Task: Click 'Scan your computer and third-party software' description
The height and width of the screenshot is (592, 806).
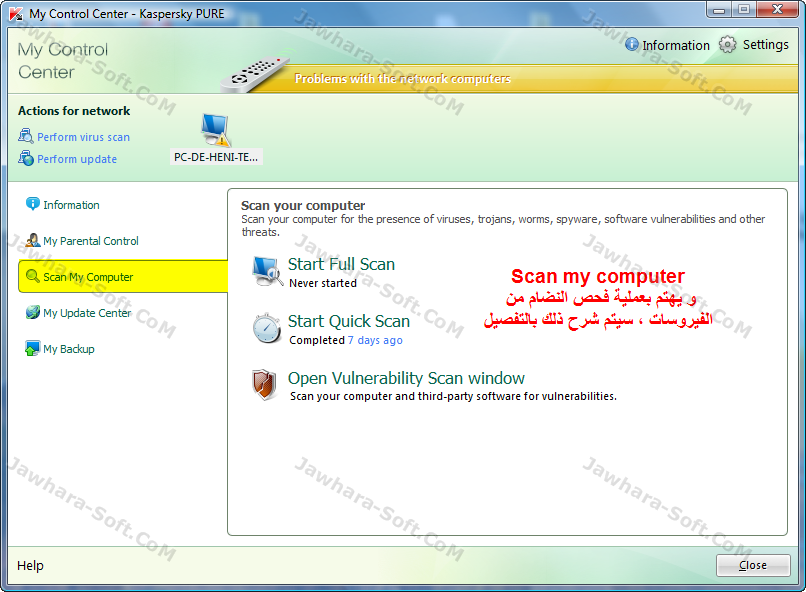Action: pyautogui.click(x=453, y=396)
